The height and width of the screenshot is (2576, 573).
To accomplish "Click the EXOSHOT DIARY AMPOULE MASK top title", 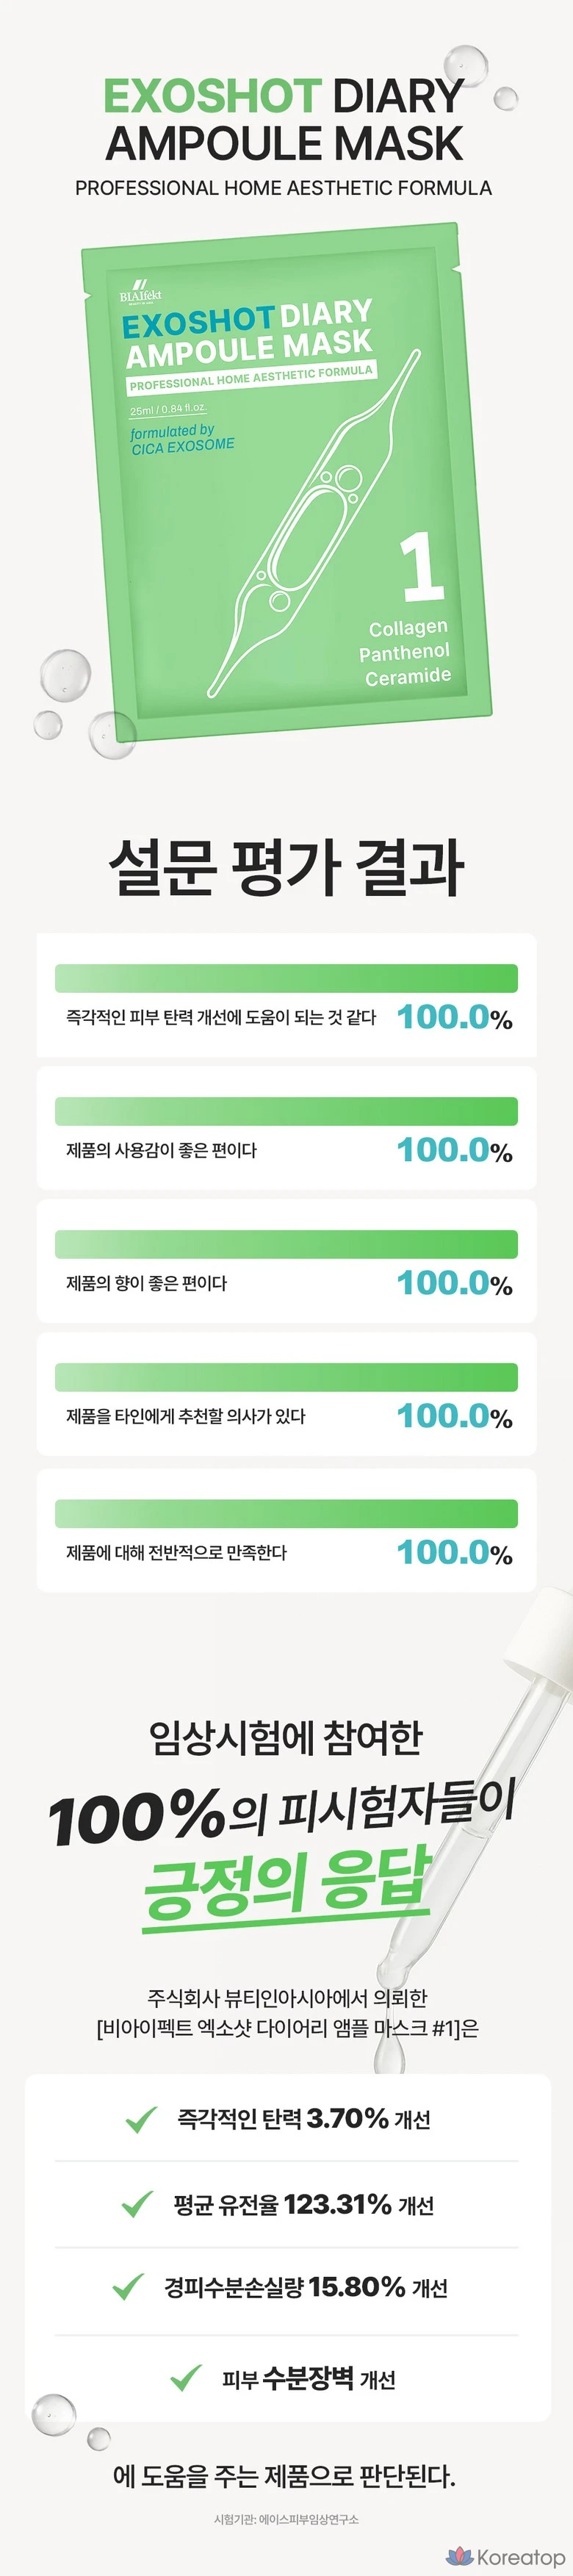I will tap(284, 120).
